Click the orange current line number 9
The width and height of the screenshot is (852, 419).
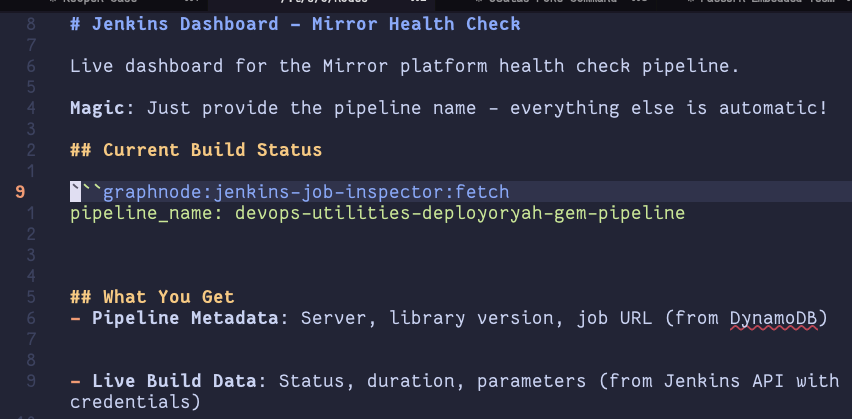tap(22, 191)
